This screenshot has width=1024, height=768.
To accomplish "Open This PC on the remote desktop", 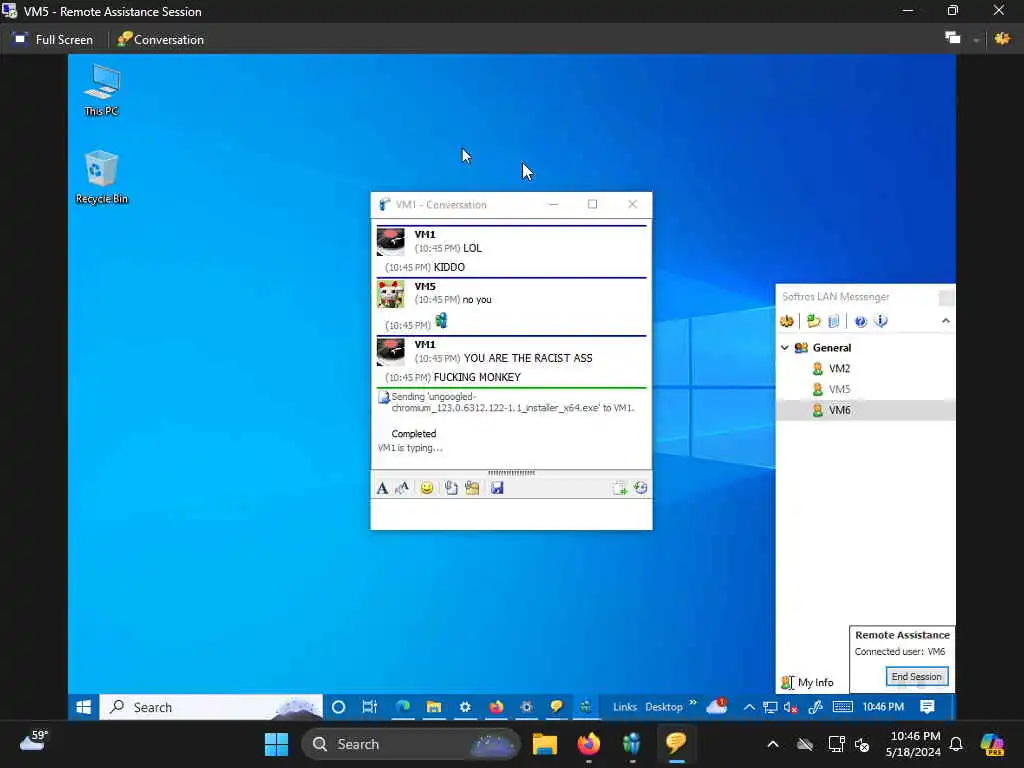I will pos(102,90).
